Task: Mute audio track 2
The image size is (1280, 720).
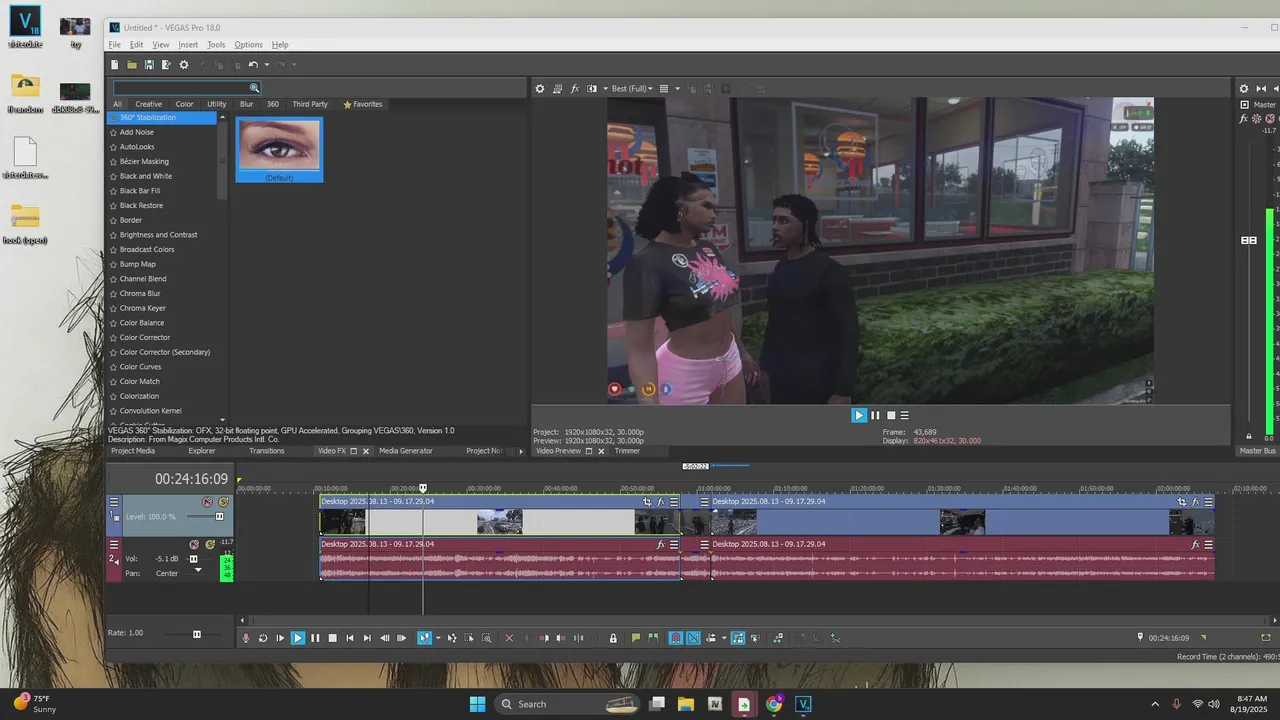Action: tap(194, 544)
